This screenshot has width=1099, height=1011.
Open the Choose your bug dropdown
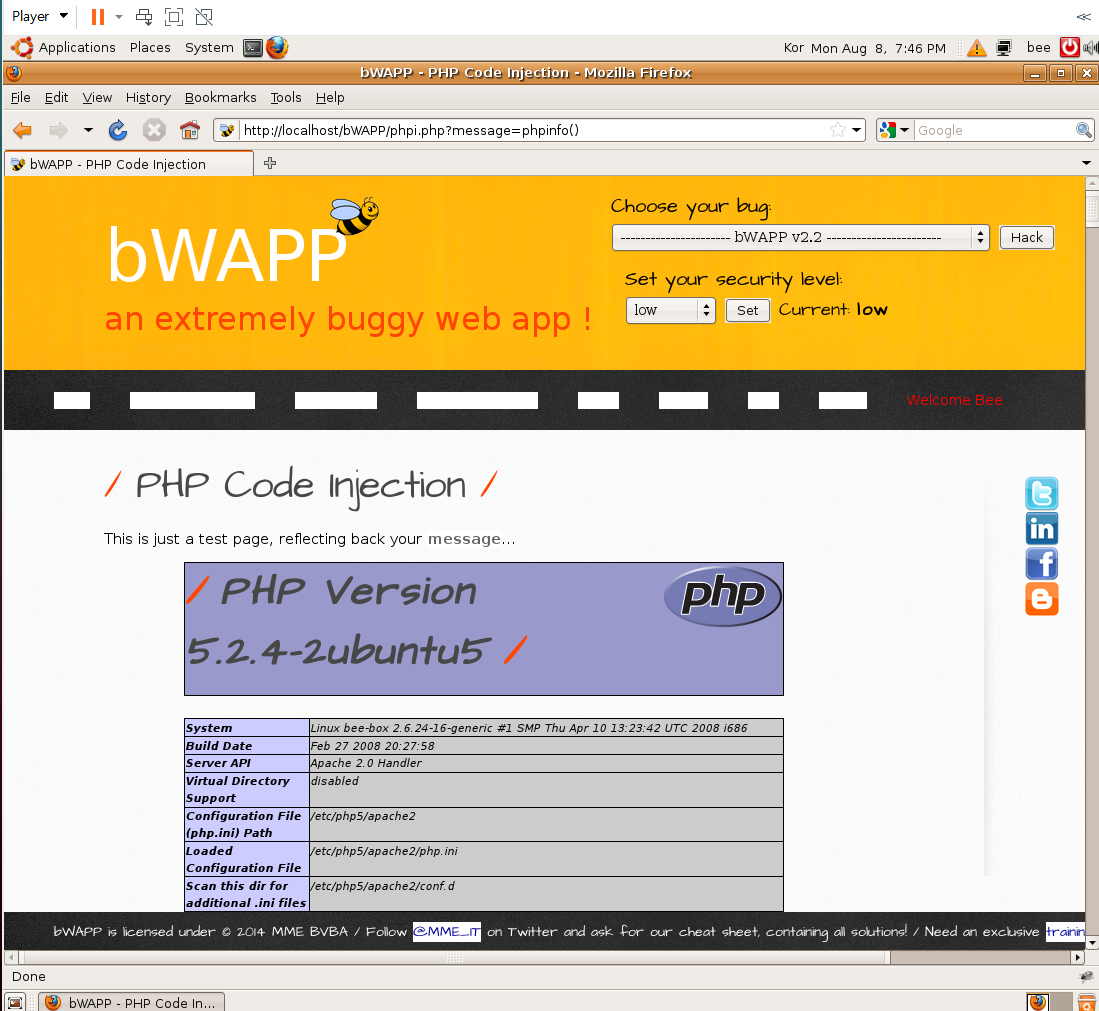[800, 238]
